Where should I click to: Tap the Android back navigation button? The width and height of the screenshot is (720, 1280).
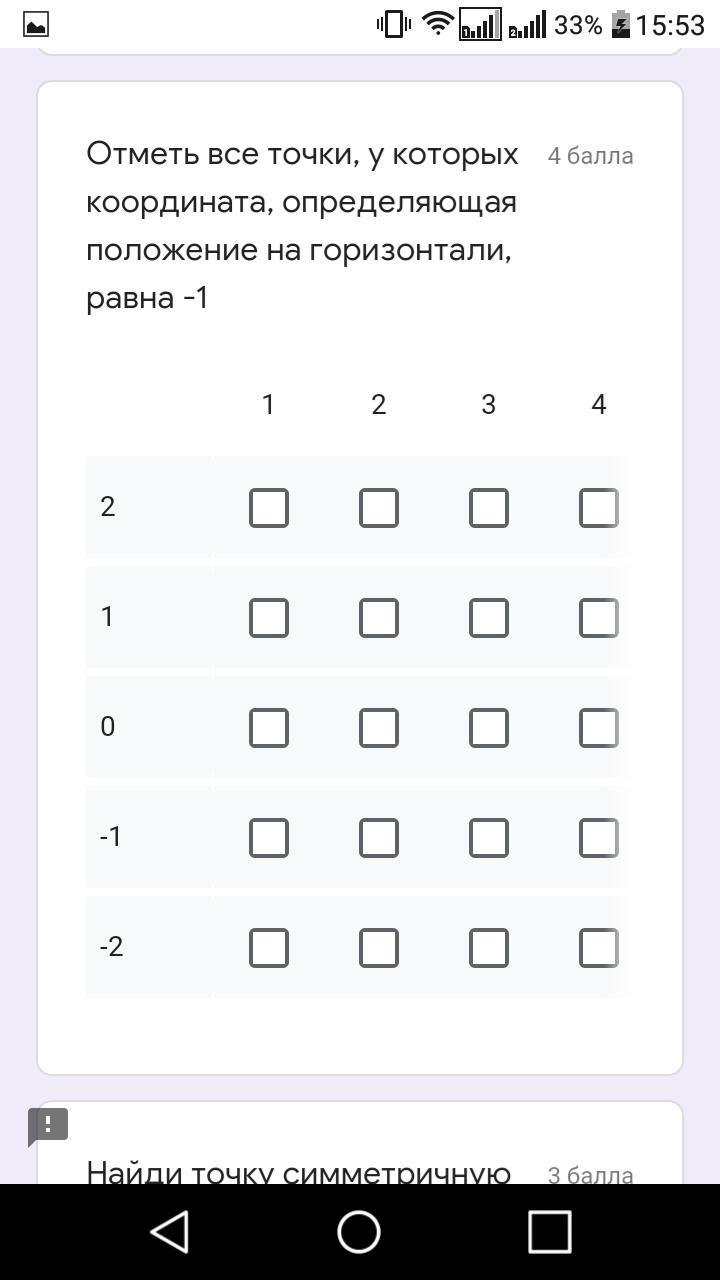pyautogui.click(x=170, y=1231)
